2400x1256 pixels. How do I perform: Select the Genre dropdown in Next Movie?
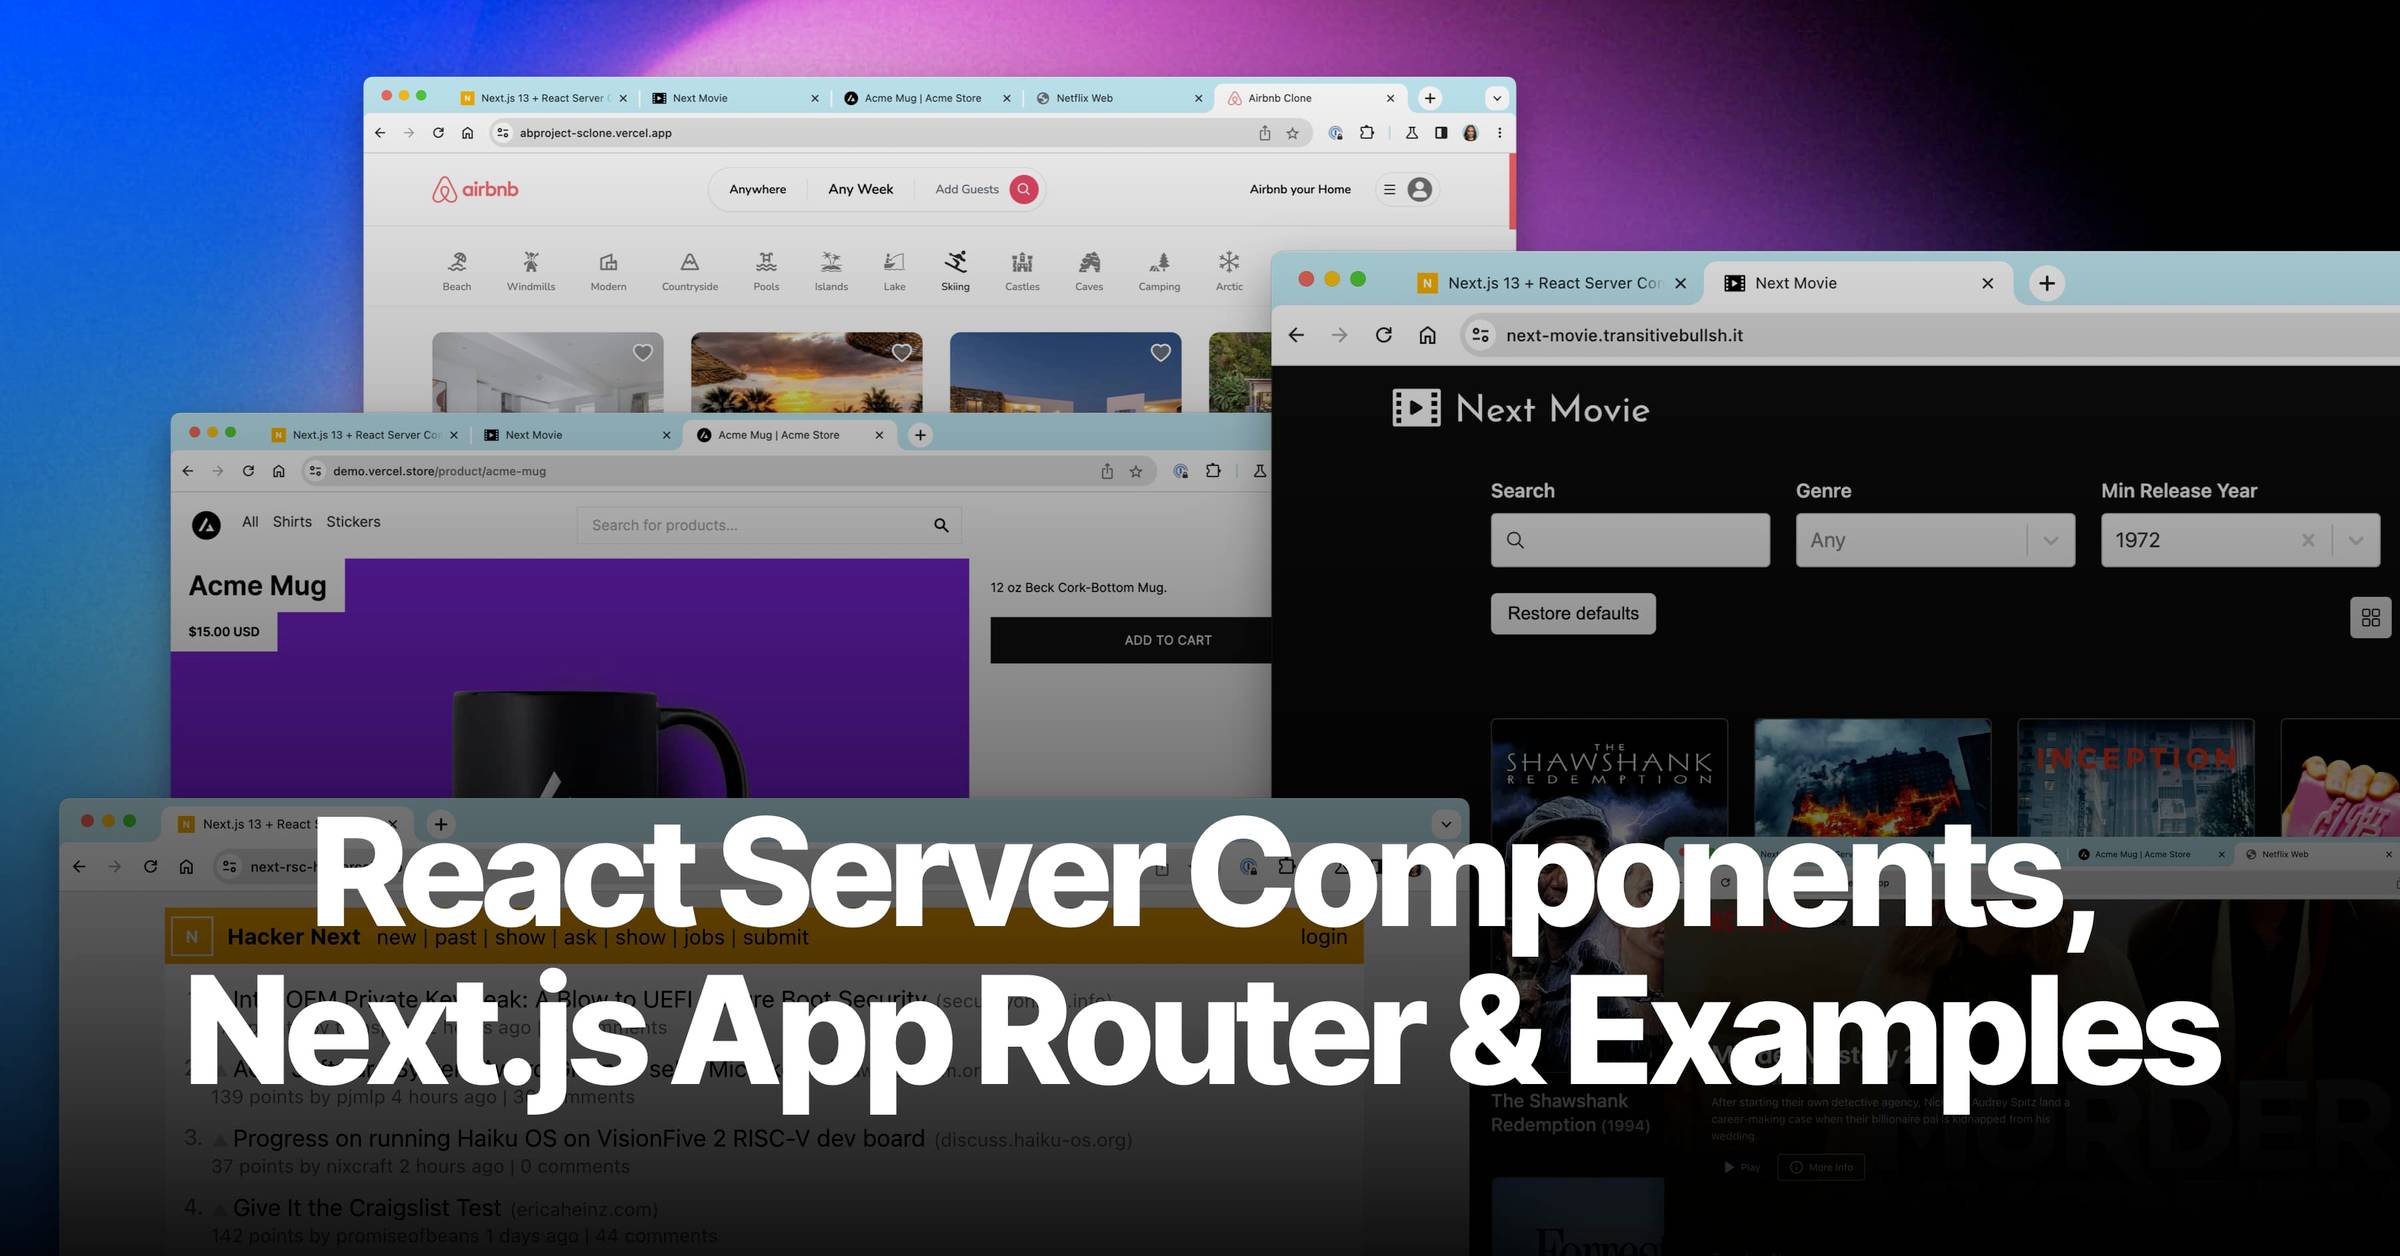(1929, 540)
